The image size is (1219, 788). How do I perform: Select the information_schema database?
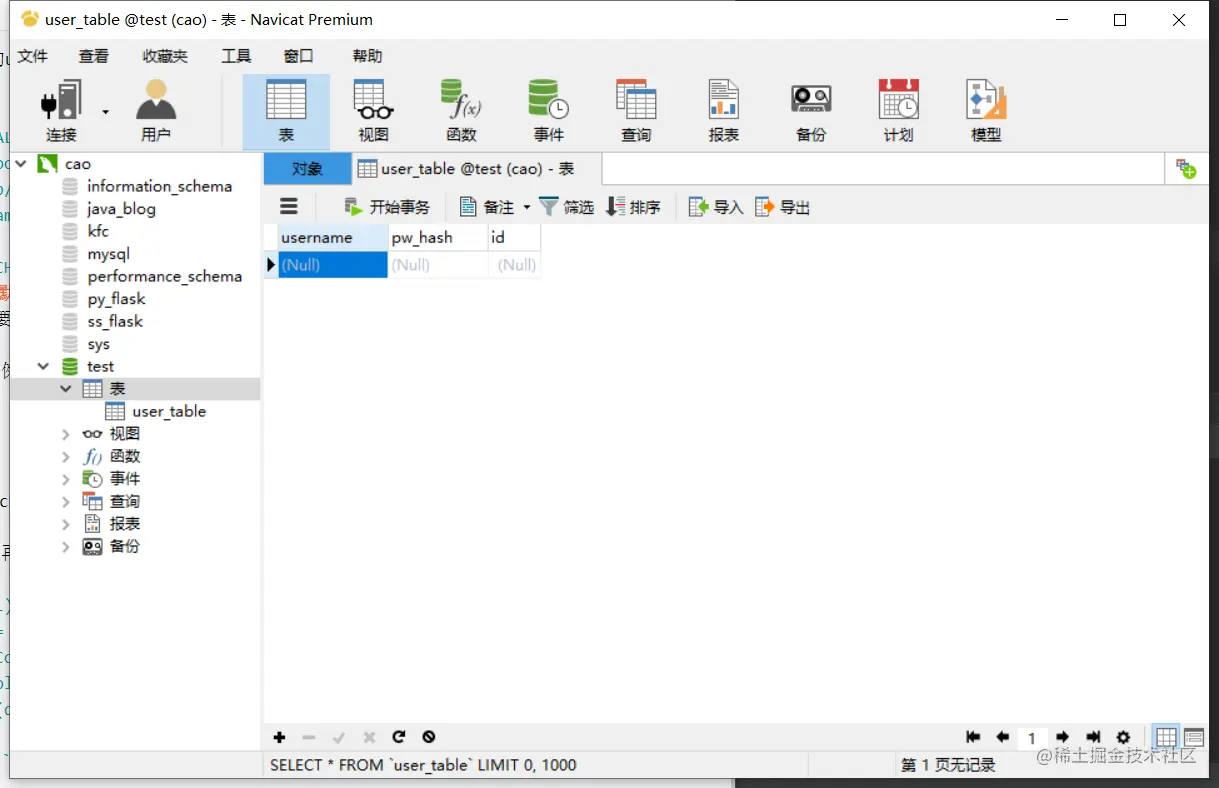click(159, 186)
